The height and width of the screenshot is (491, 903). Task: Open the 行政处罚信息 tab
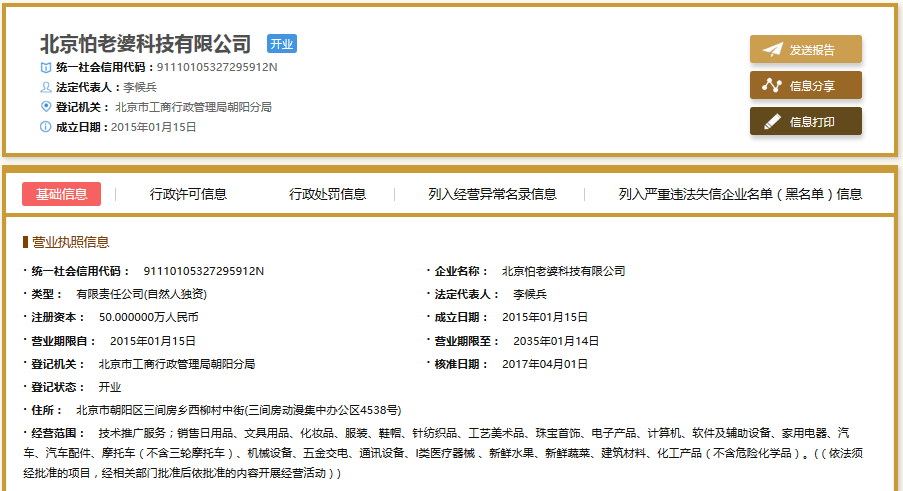click(328, 194)
